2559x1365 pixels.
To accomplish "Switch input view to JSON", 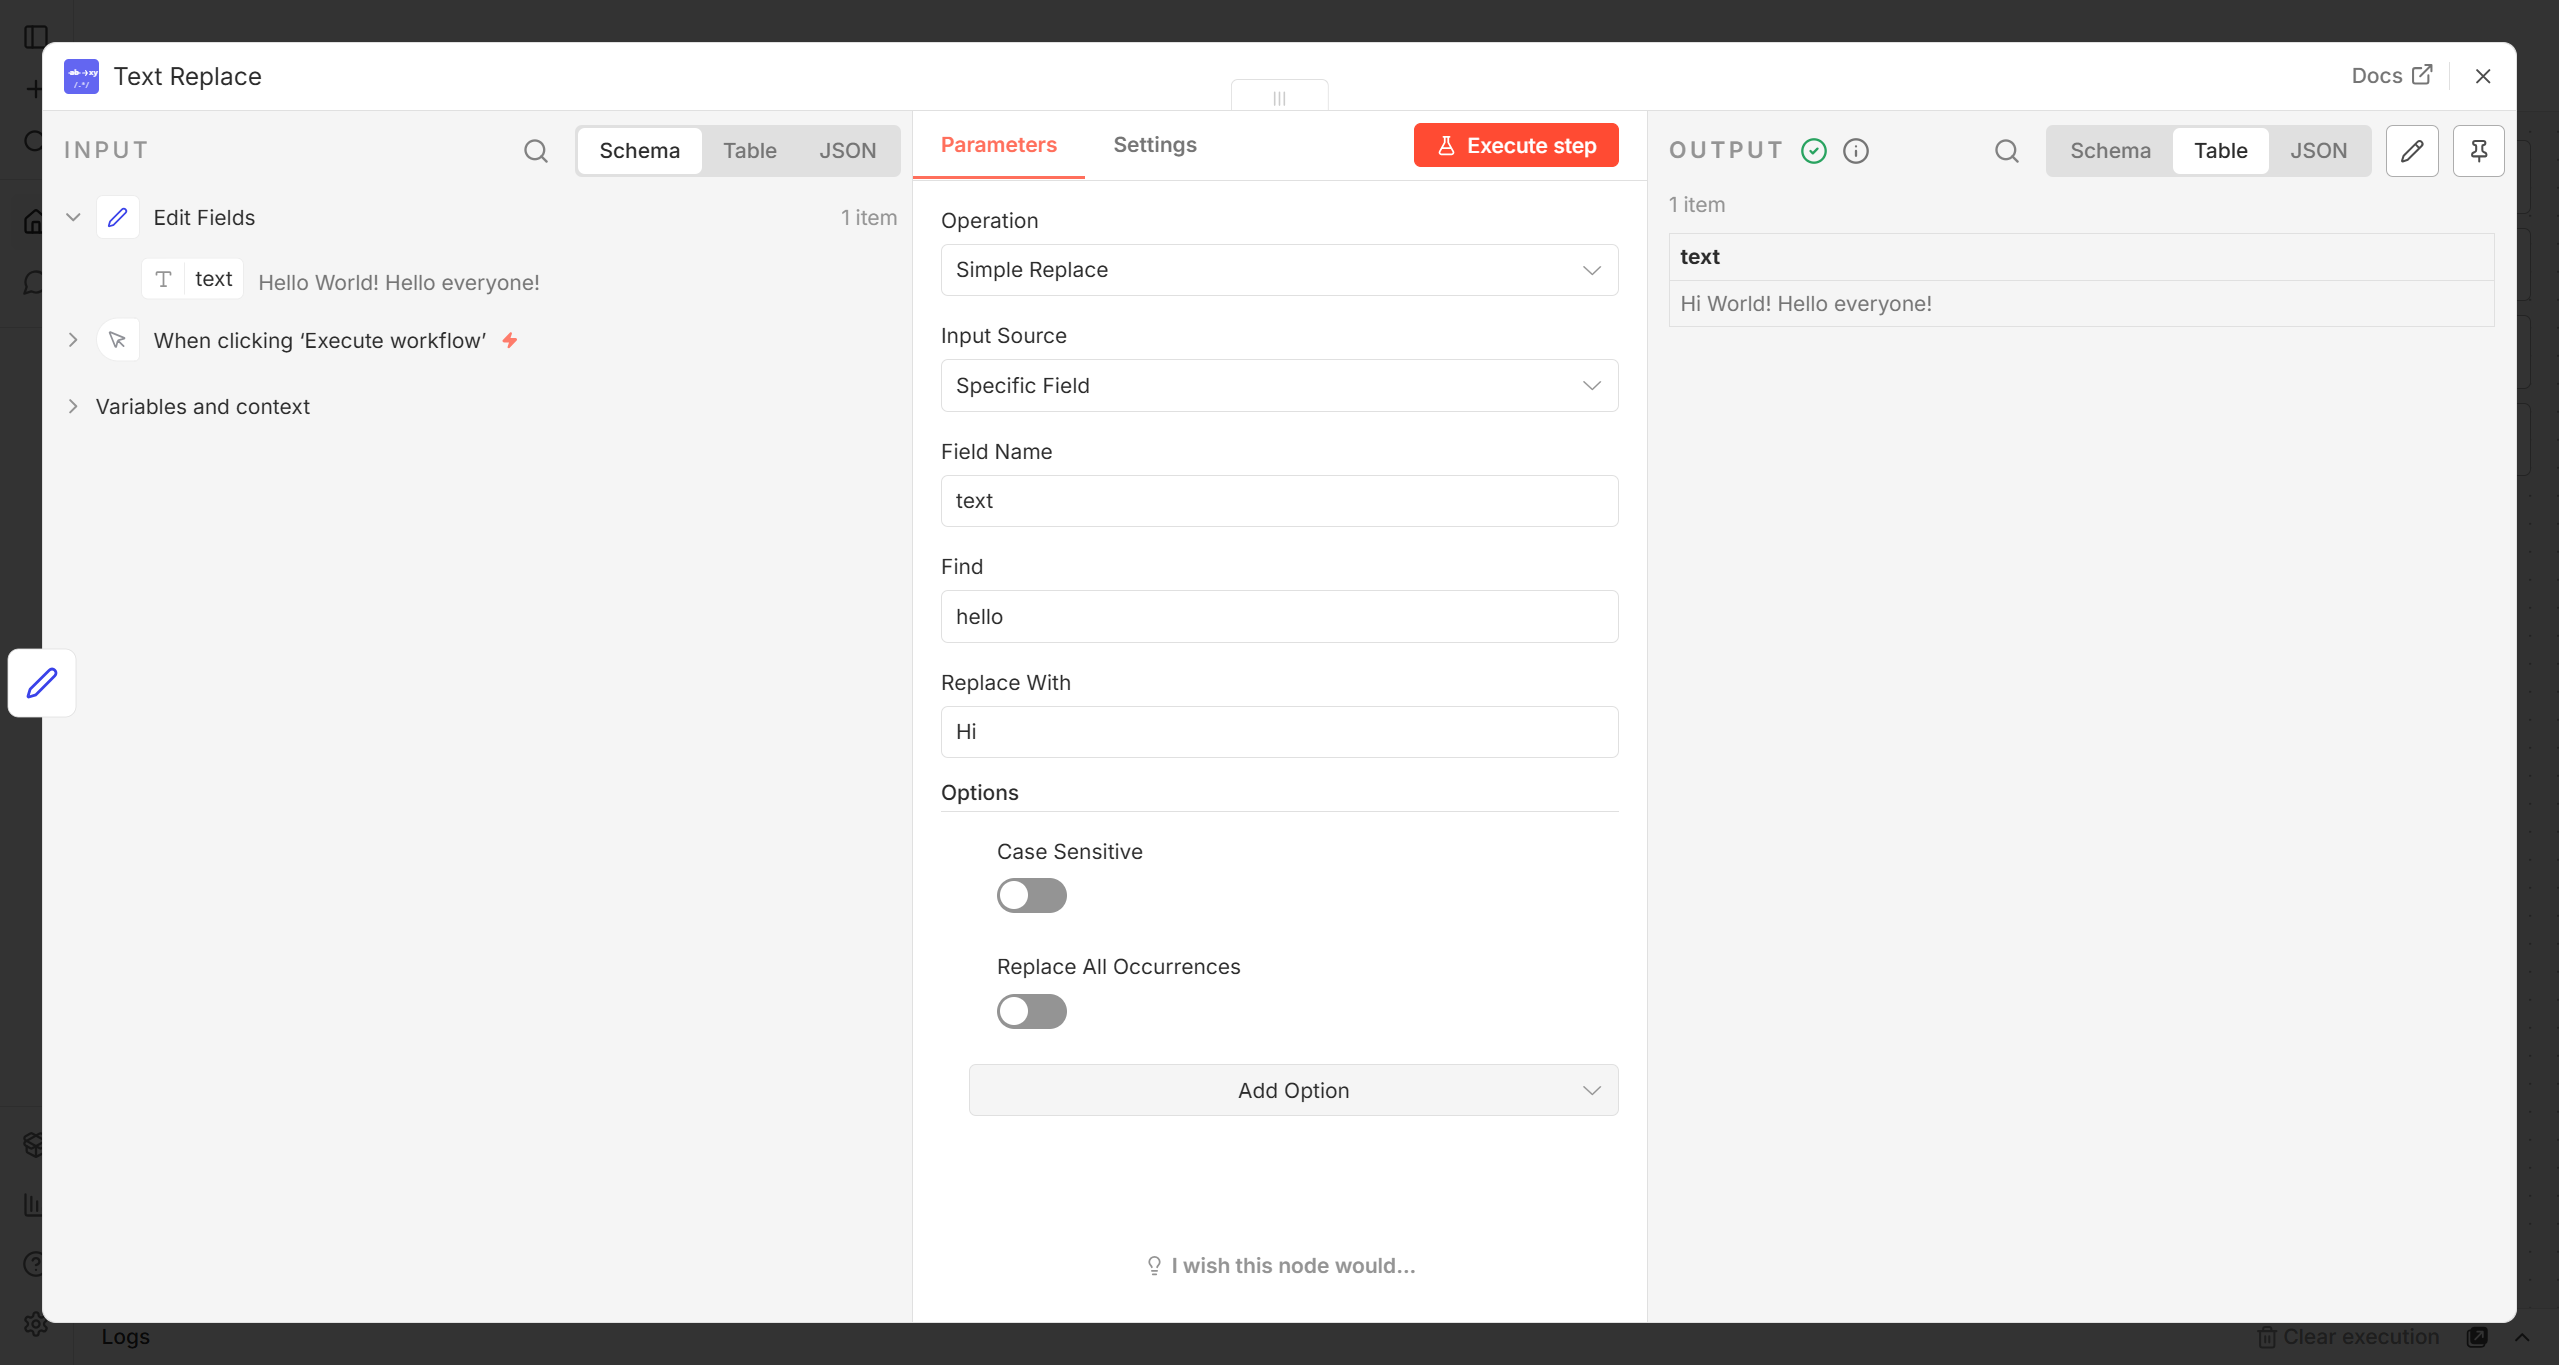I will click(x=847, y=151).
